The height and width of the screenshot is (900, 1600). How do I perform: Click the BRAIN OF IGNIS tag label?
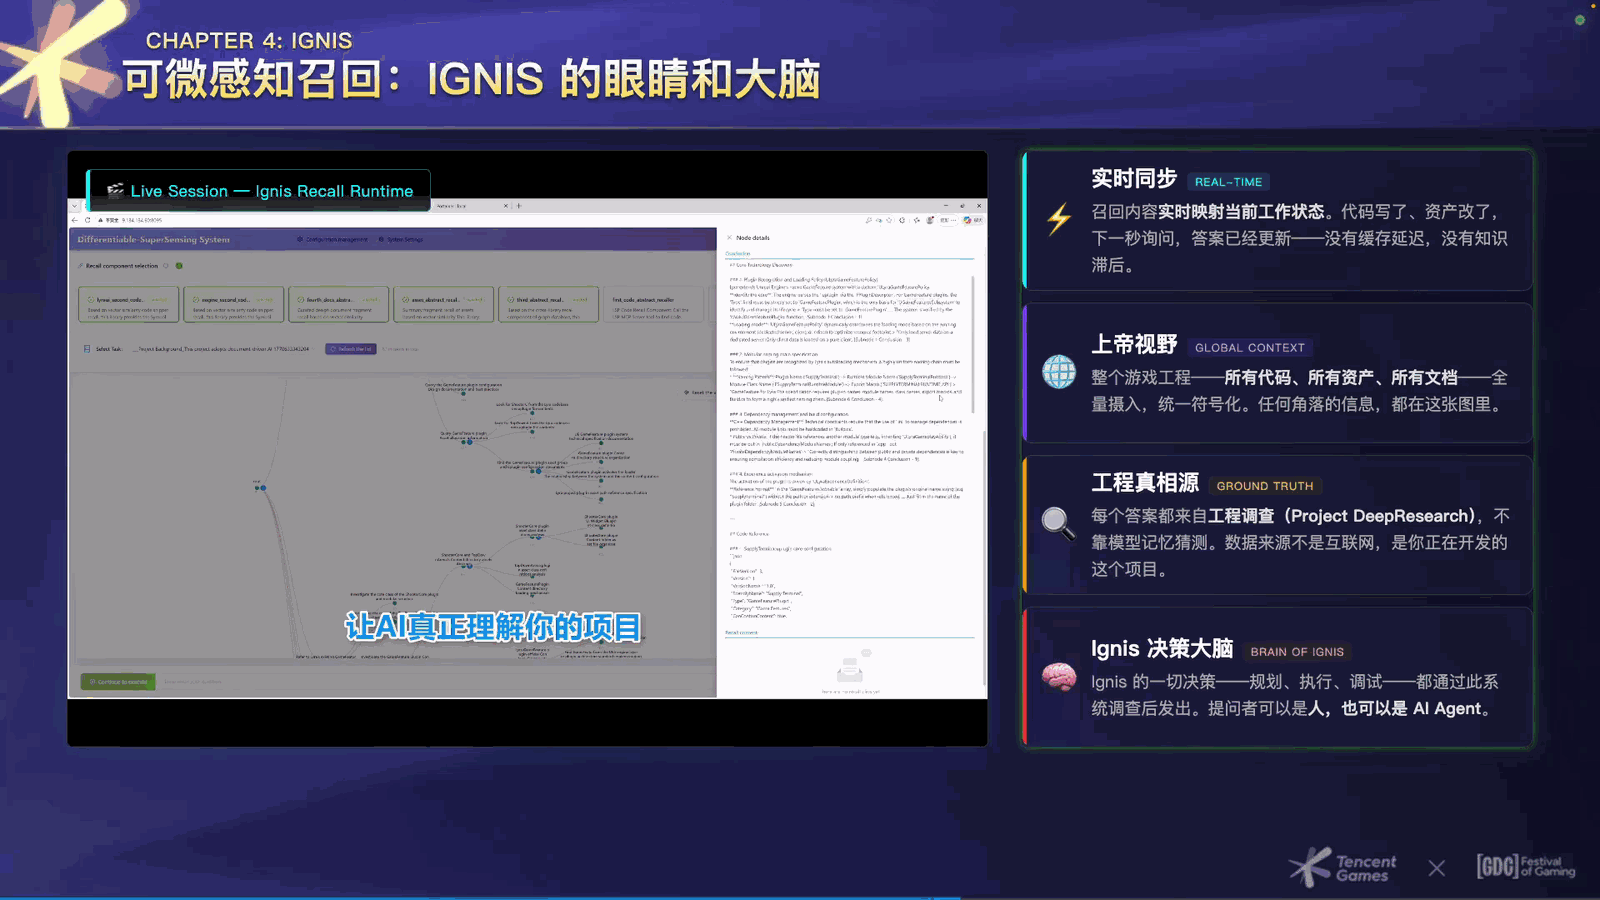pyautogui.click(x=1297, y=652)
